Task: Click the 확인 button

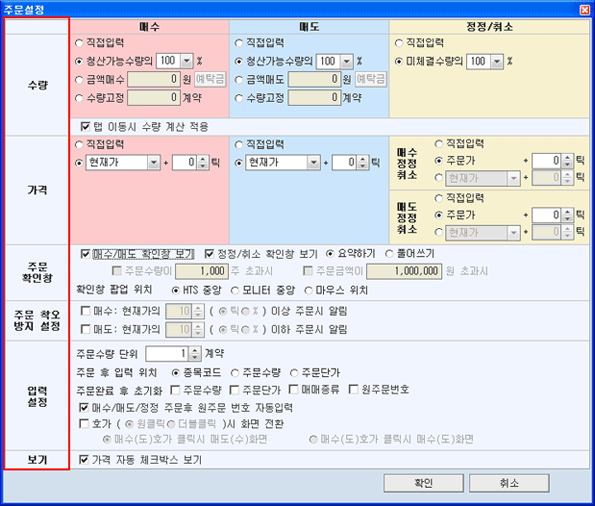Action: [x=423, y=483]
